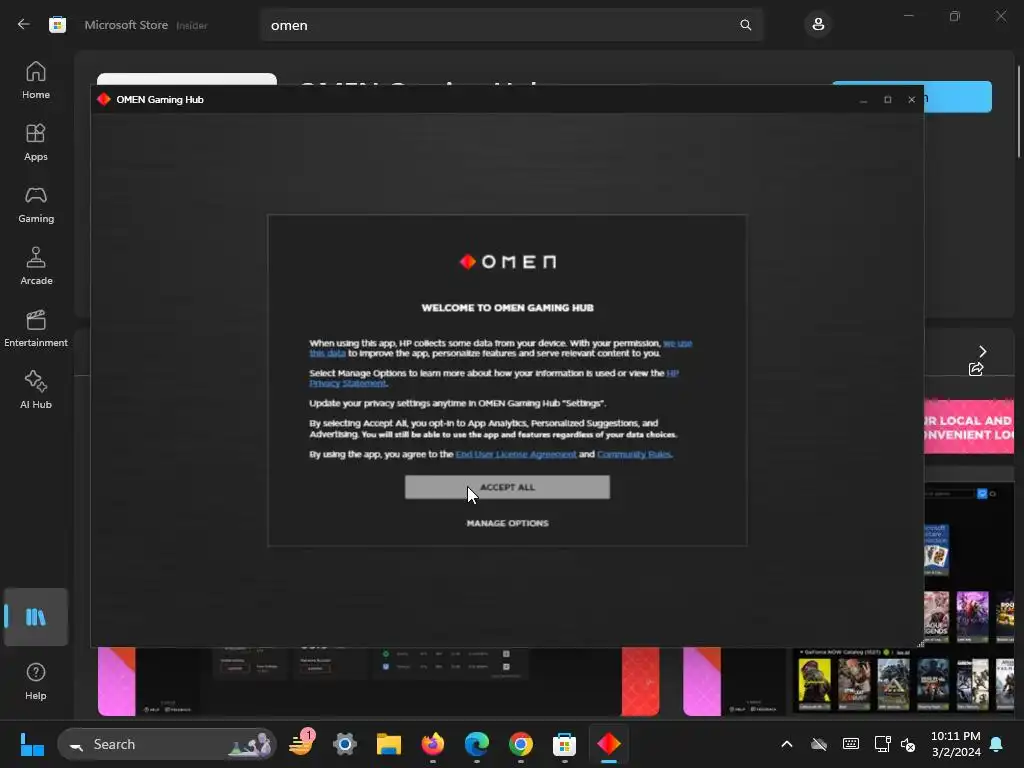Image resolution: width=1024 pixels, height=768 pixels.
Task: Open AI Hub in the Store sidebar
Action: pyautogui.click(x=36, y=391)
